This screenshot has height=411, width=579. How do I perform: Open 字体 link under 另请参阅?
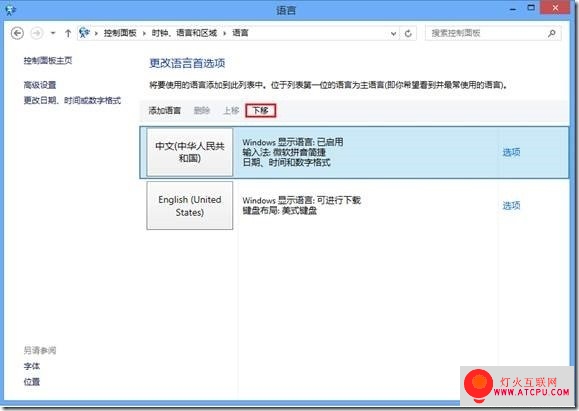(32, 366)
